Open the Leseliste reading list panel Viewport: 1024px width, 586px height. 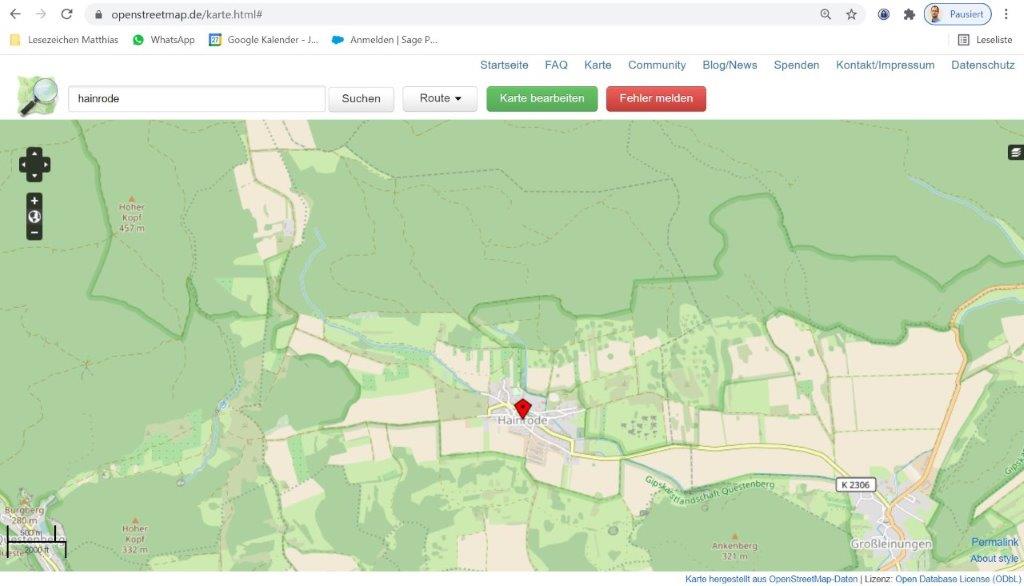[x=985, y=40]
